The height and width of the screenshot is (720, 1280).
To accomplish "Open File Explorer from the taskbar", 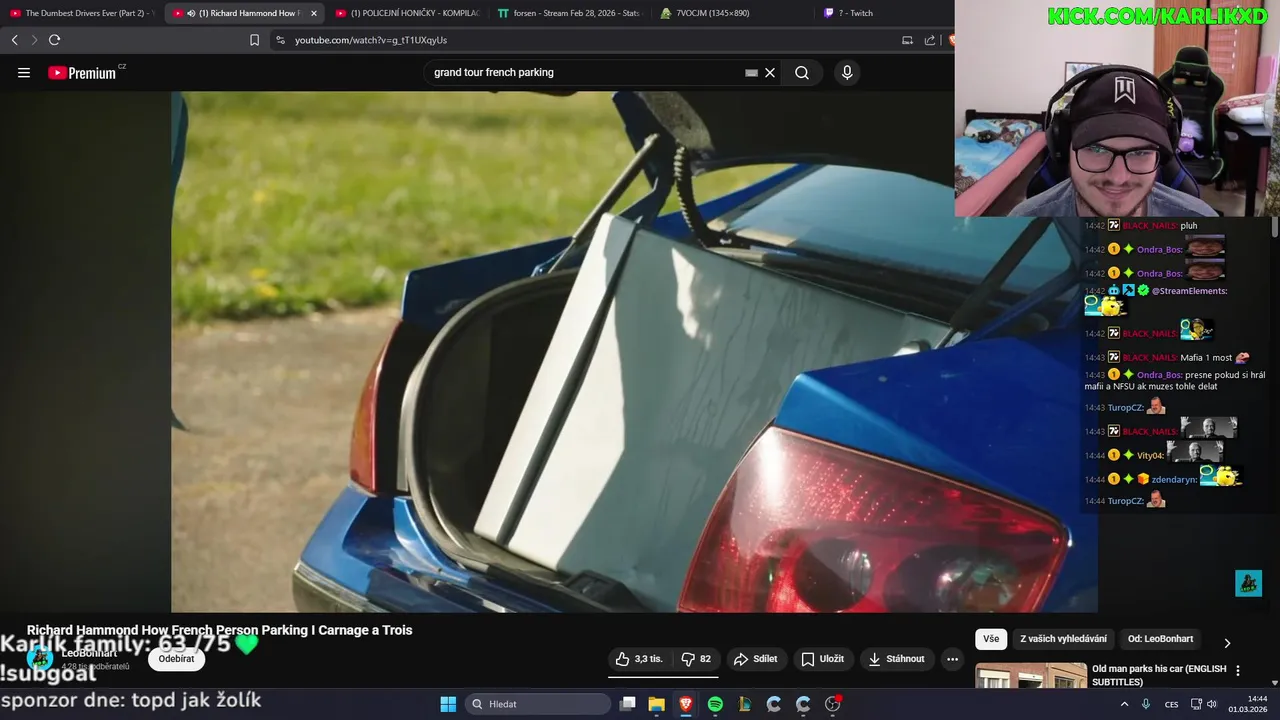I will [656, 704].
